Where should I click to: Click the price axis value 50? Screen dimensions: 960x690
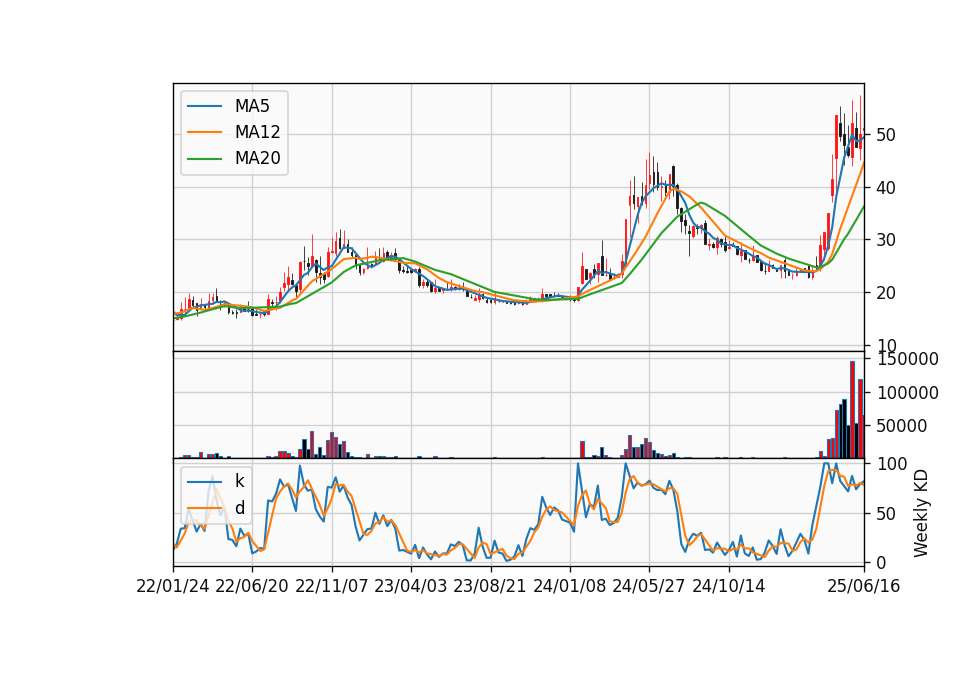(x=885, y=135)
